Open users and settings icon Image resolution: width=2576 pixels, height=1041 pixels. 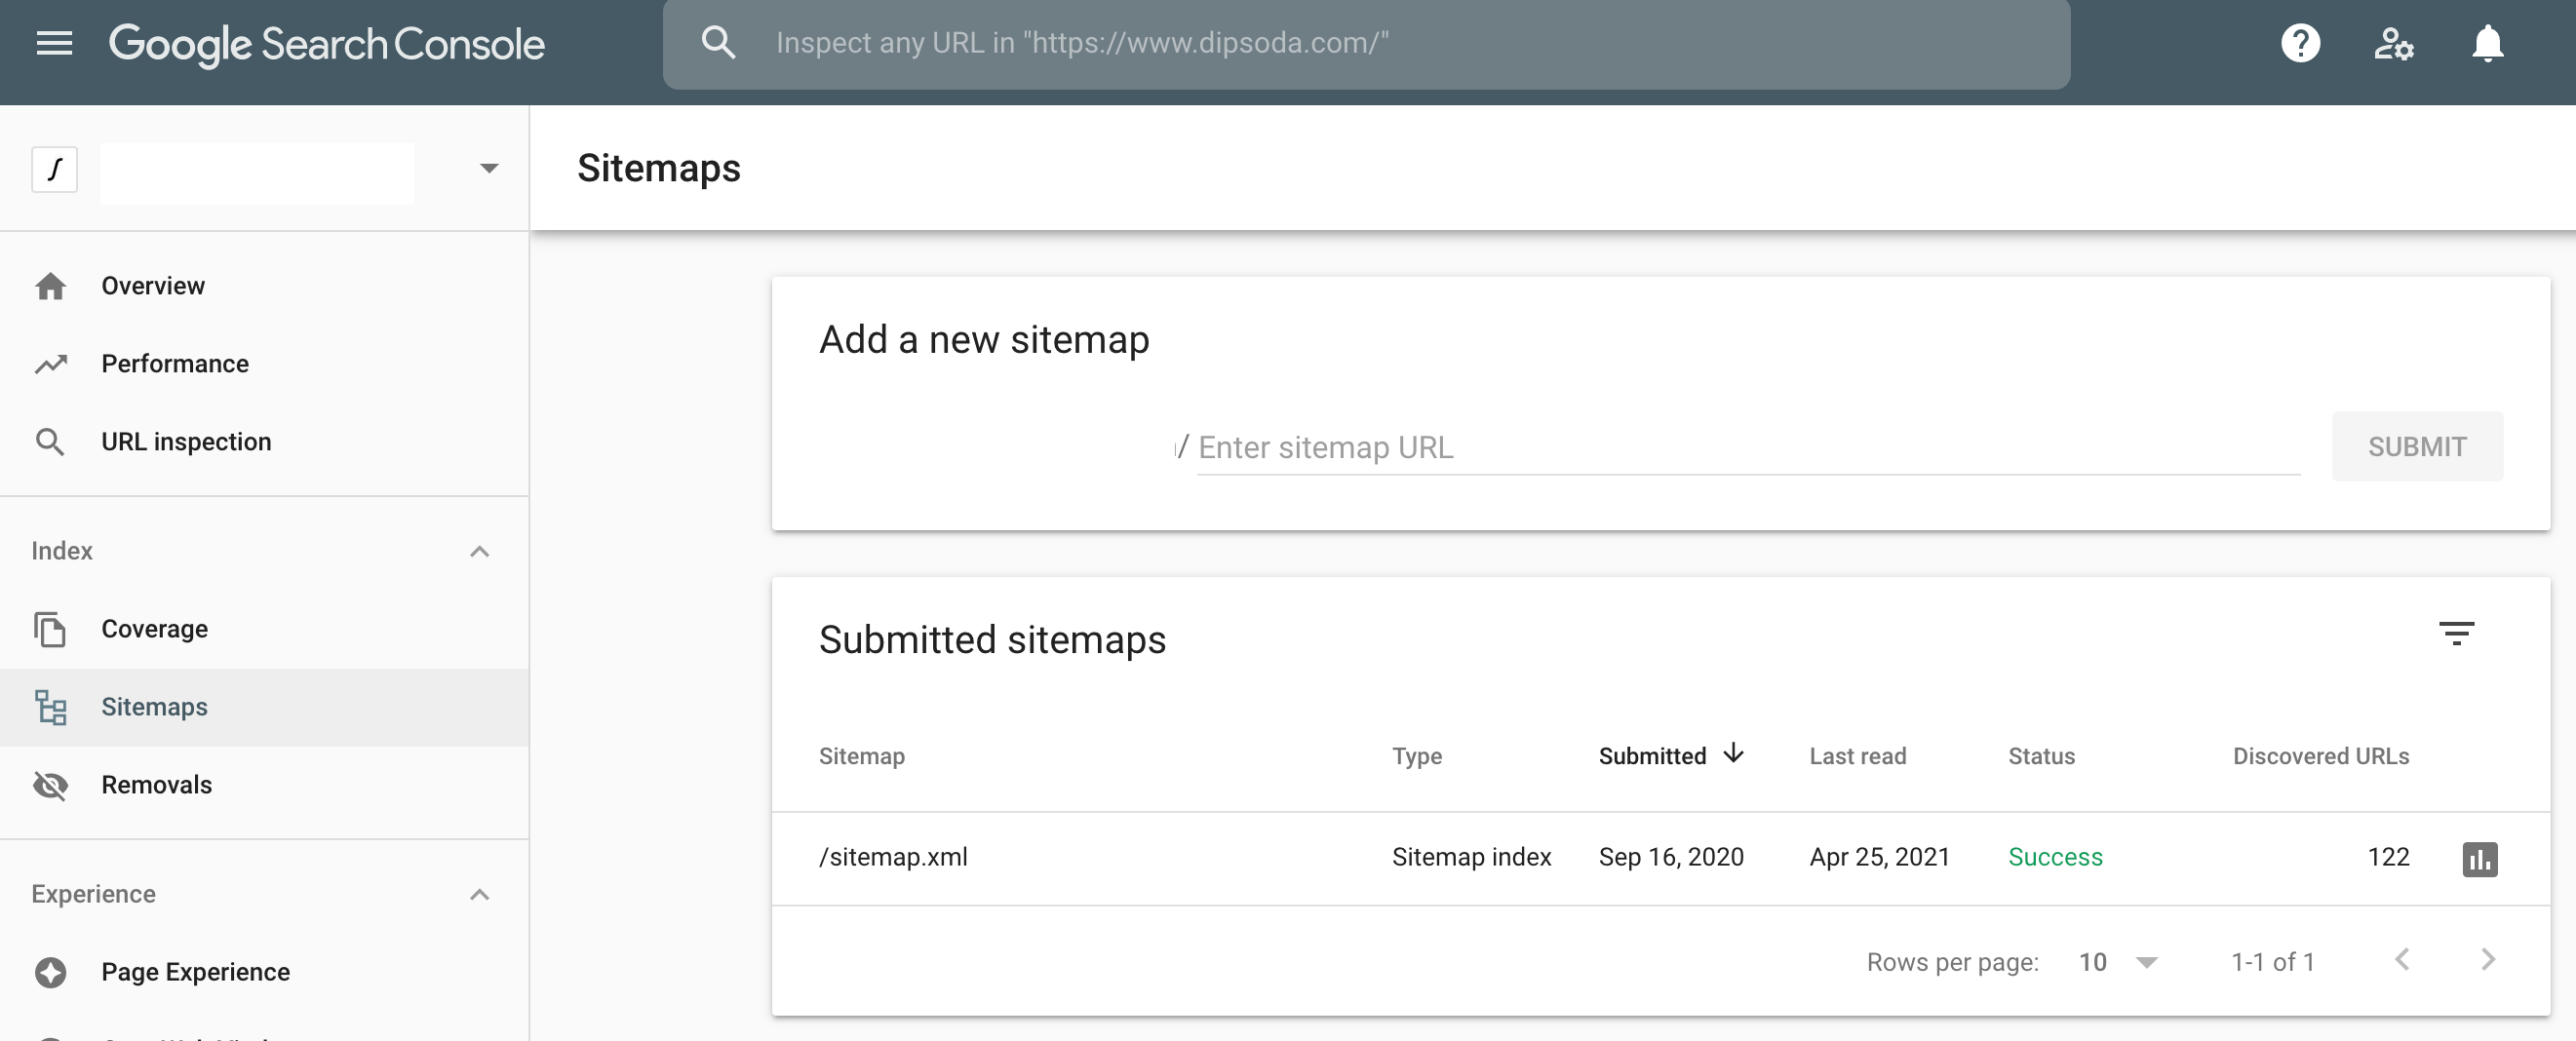click(2394, 43)
